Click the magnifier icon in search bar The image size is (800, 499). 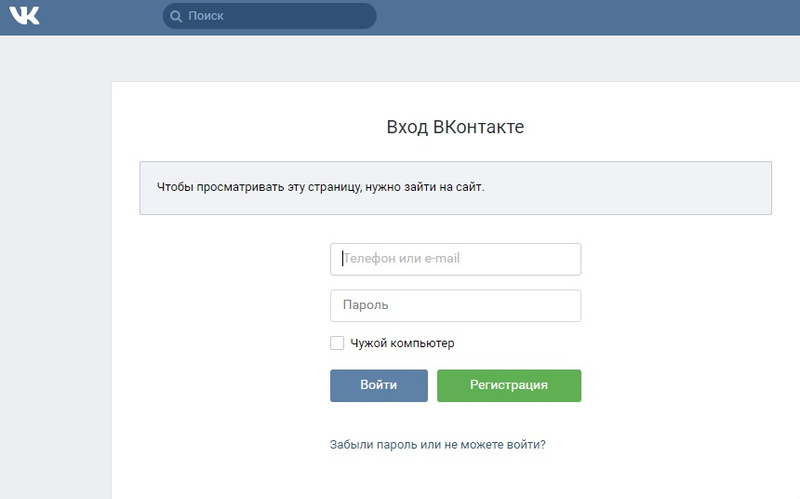pyautogui.click(x=177, y=17)
